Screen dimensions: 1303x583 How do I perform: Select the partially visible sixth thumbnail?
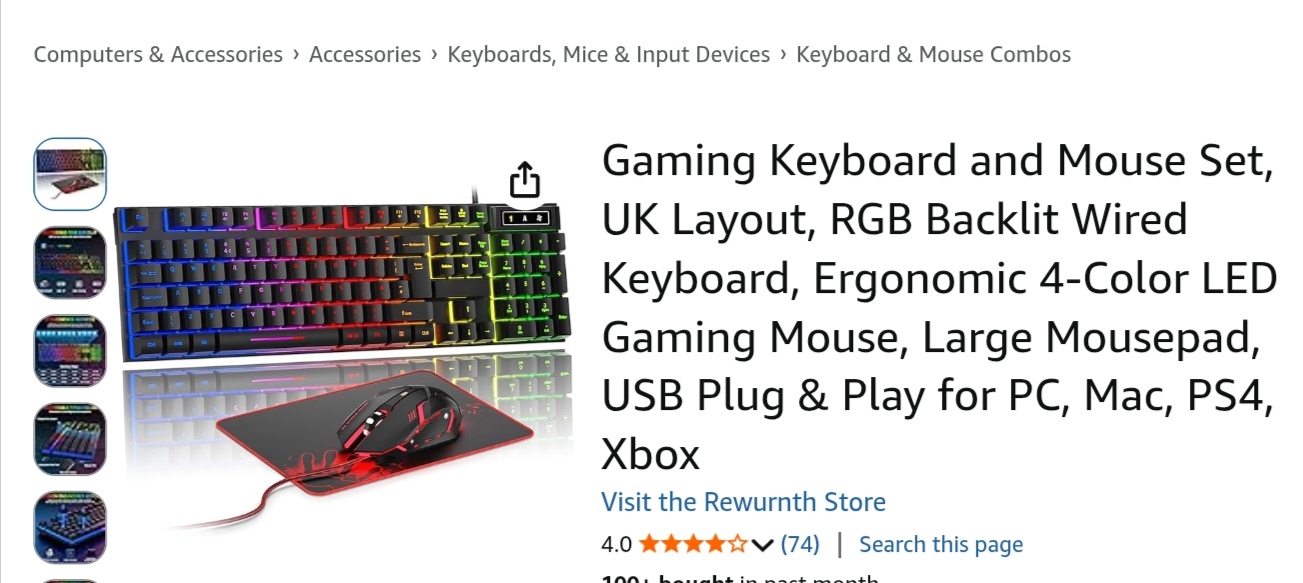pos(70,581)
